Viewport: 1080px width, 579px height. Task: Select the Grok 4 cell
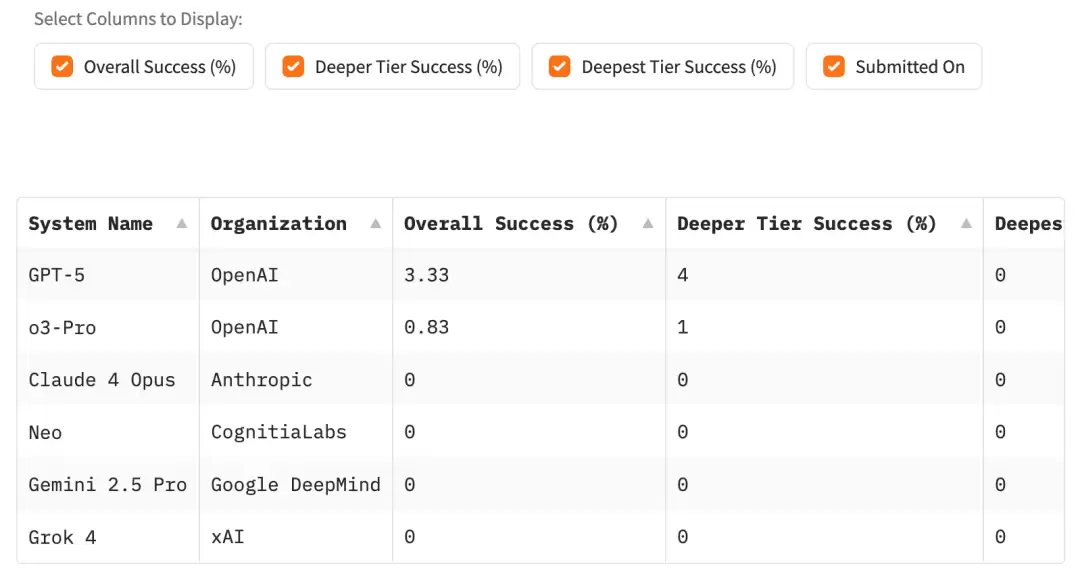point(62,537)
